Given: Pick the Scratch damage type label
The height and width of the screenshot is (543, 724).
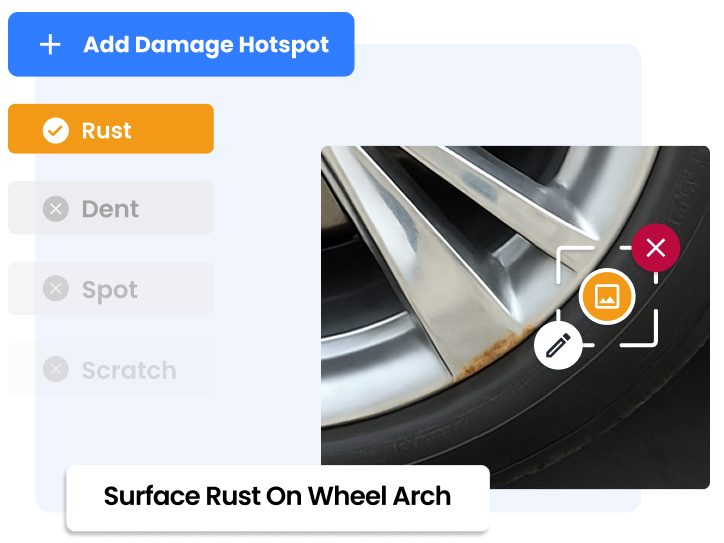Looking at the screenshot, I should [129, 370].
